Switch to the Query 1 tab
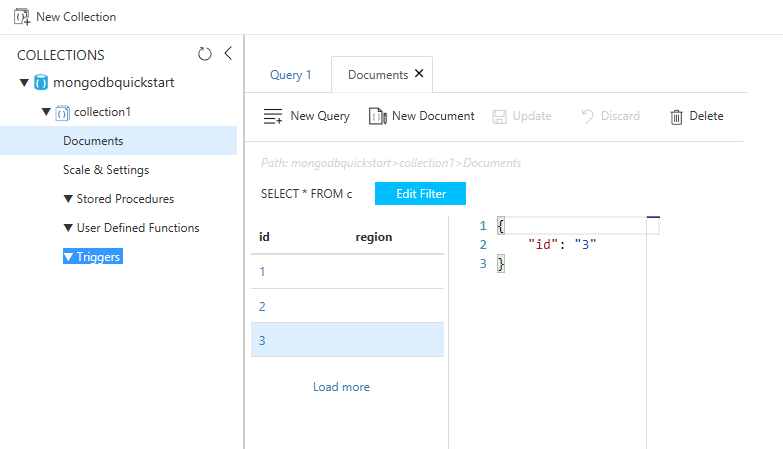The height and width of the screenshot is (449, 783). [291, 75]
